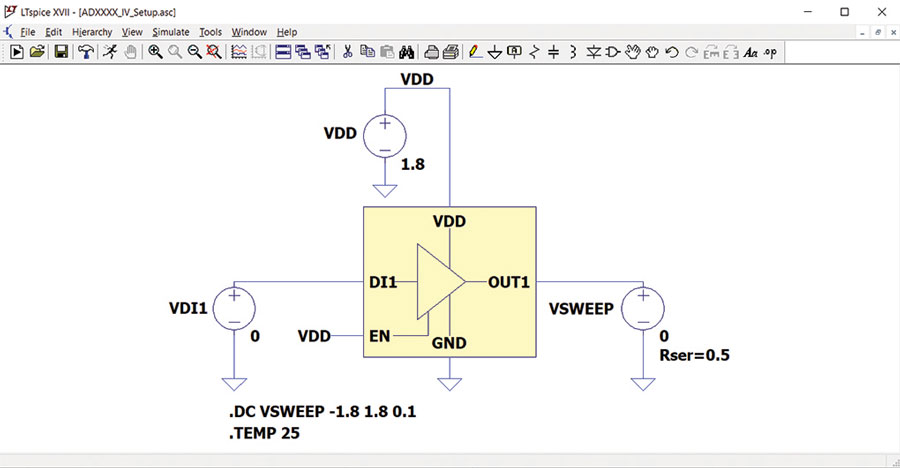
Task: Open the Hierarchy menu
Action: 92,32
